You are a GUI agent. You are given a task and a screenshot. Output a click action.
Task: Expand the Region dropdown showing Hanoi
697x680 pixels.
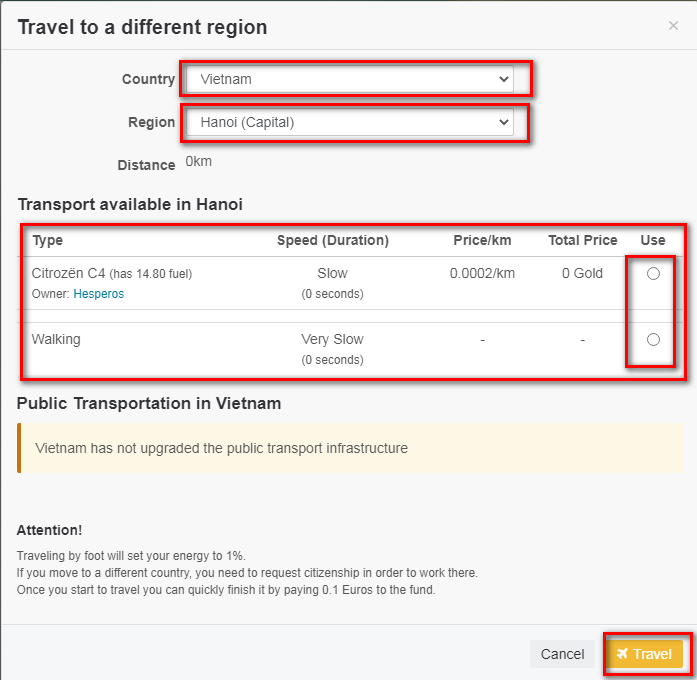tap(349, 123)
